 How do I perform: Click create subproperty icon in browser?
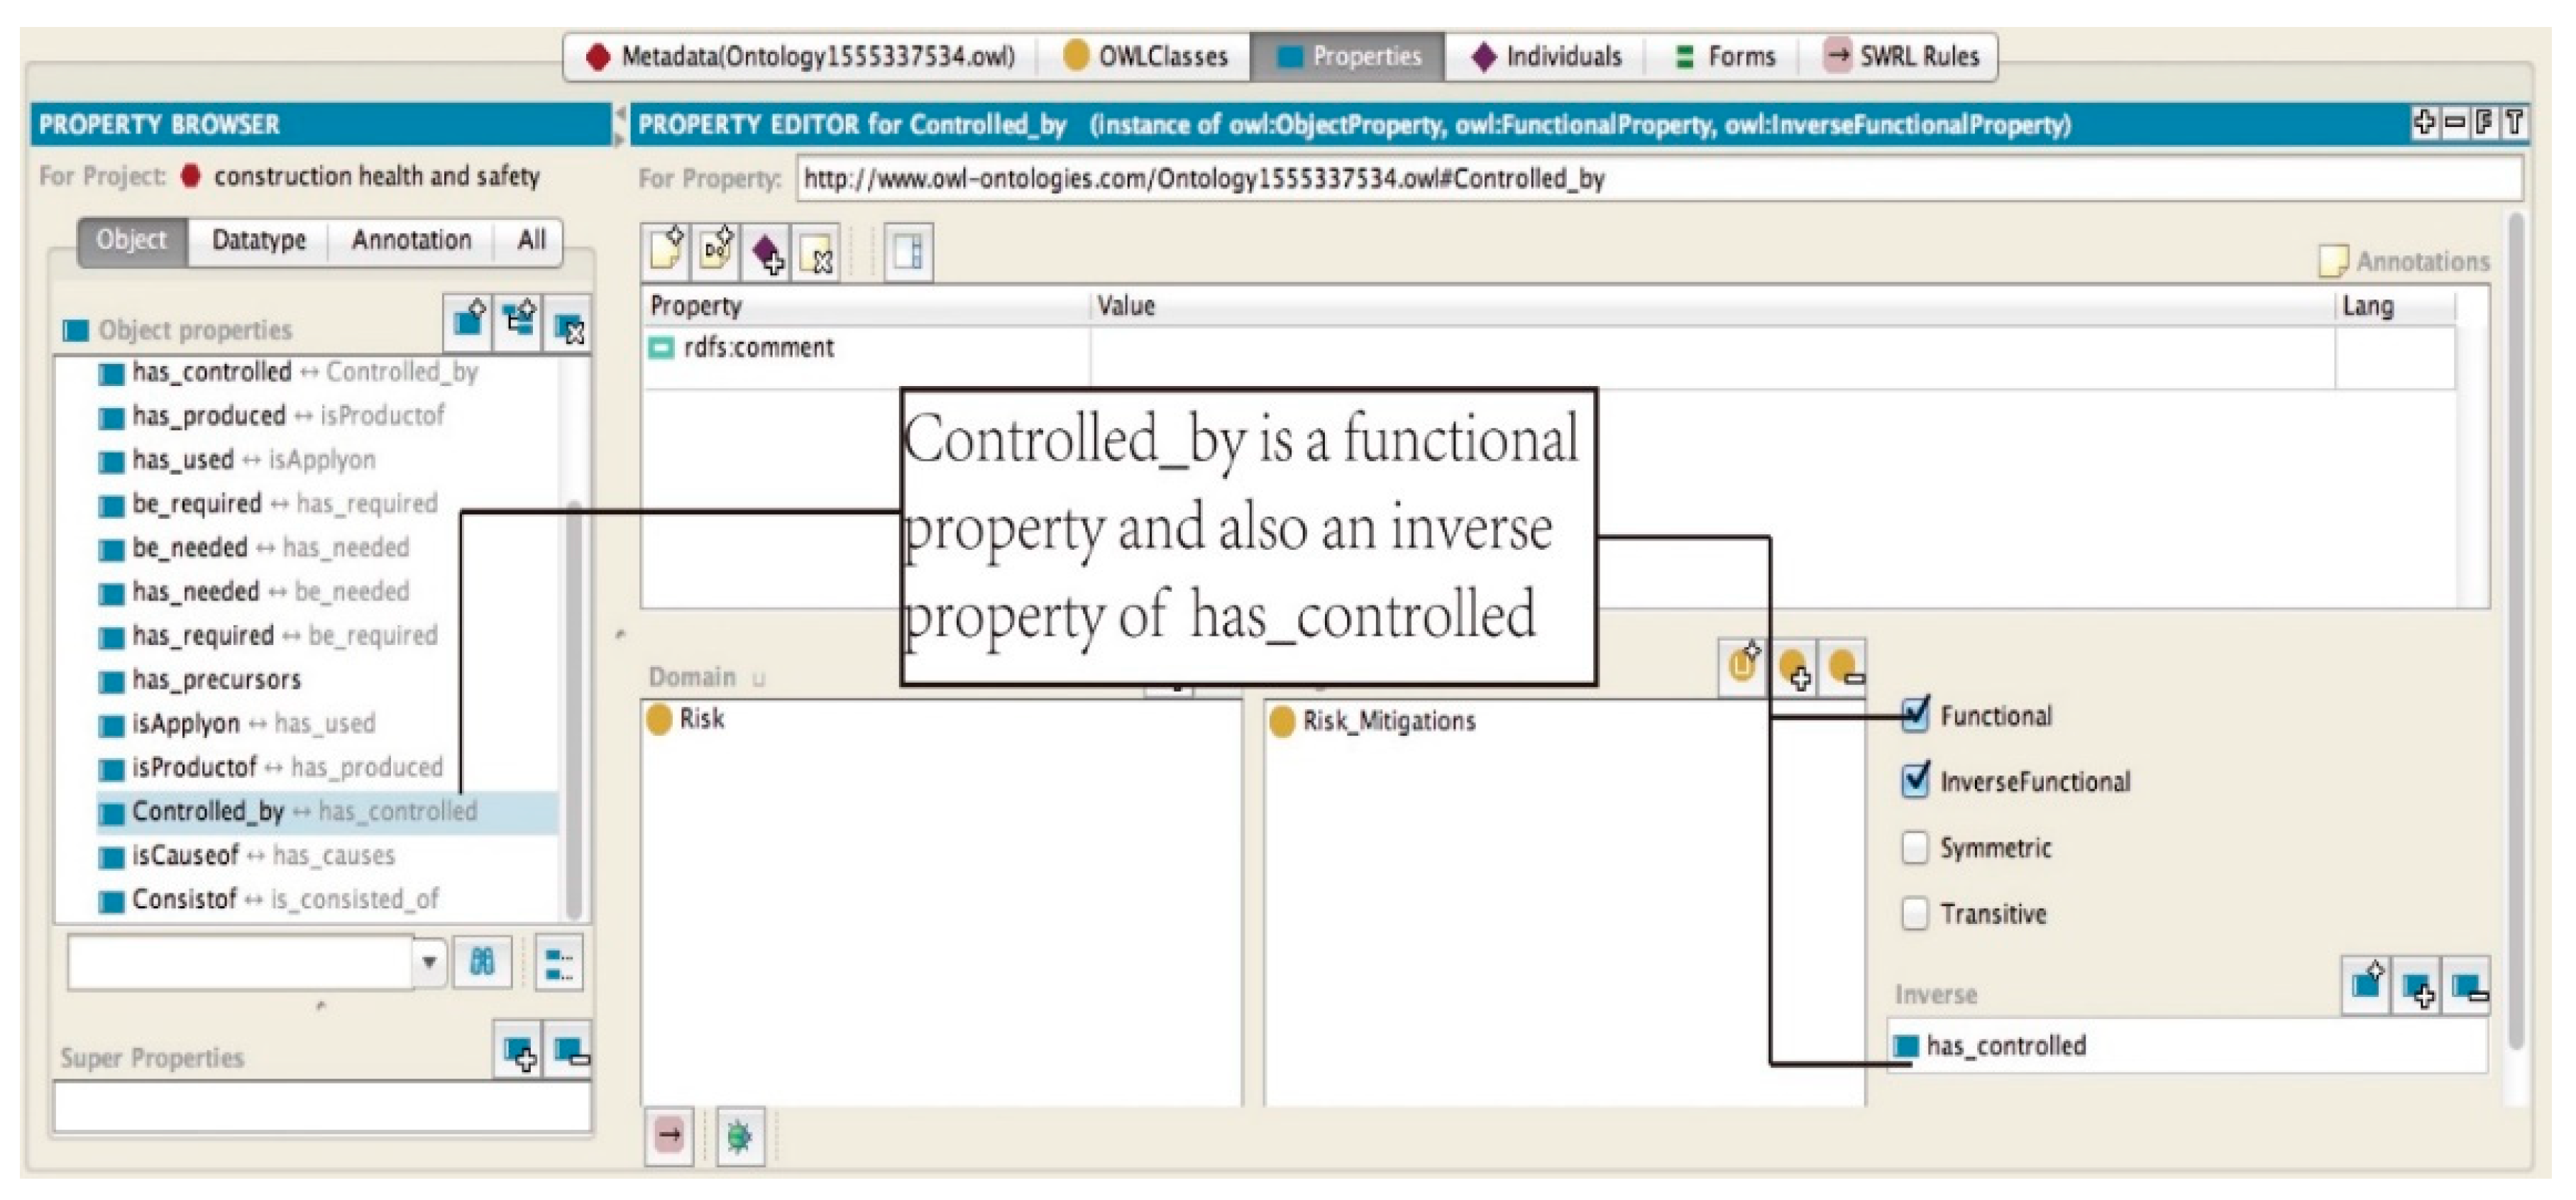(518, 322)
